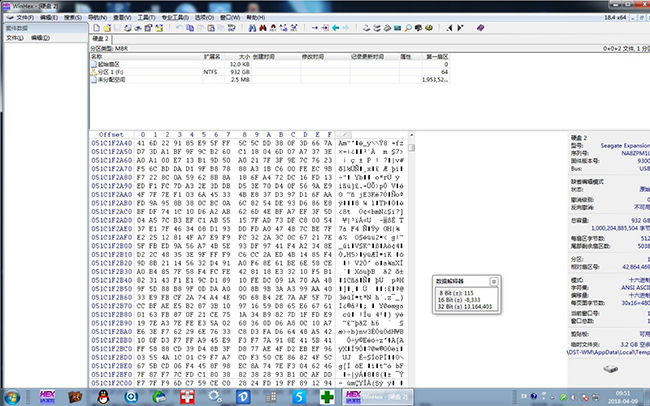
Task: Click the Copy block toolbar icon
Action: pyautogui.click(x=190, y=28)
